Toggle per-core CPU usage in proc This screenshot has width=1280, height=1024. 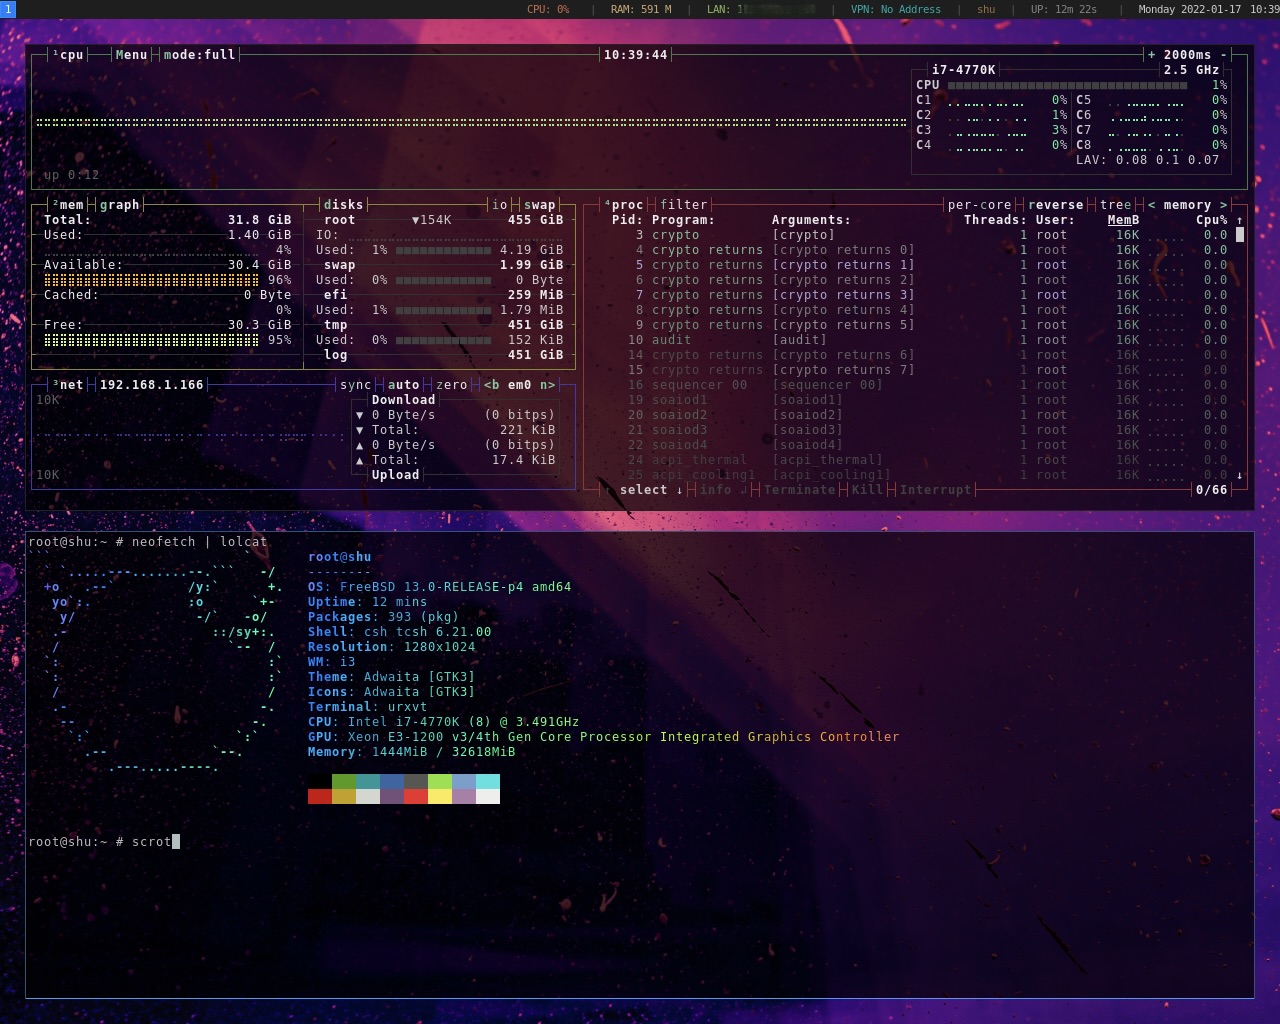point(980,205)
